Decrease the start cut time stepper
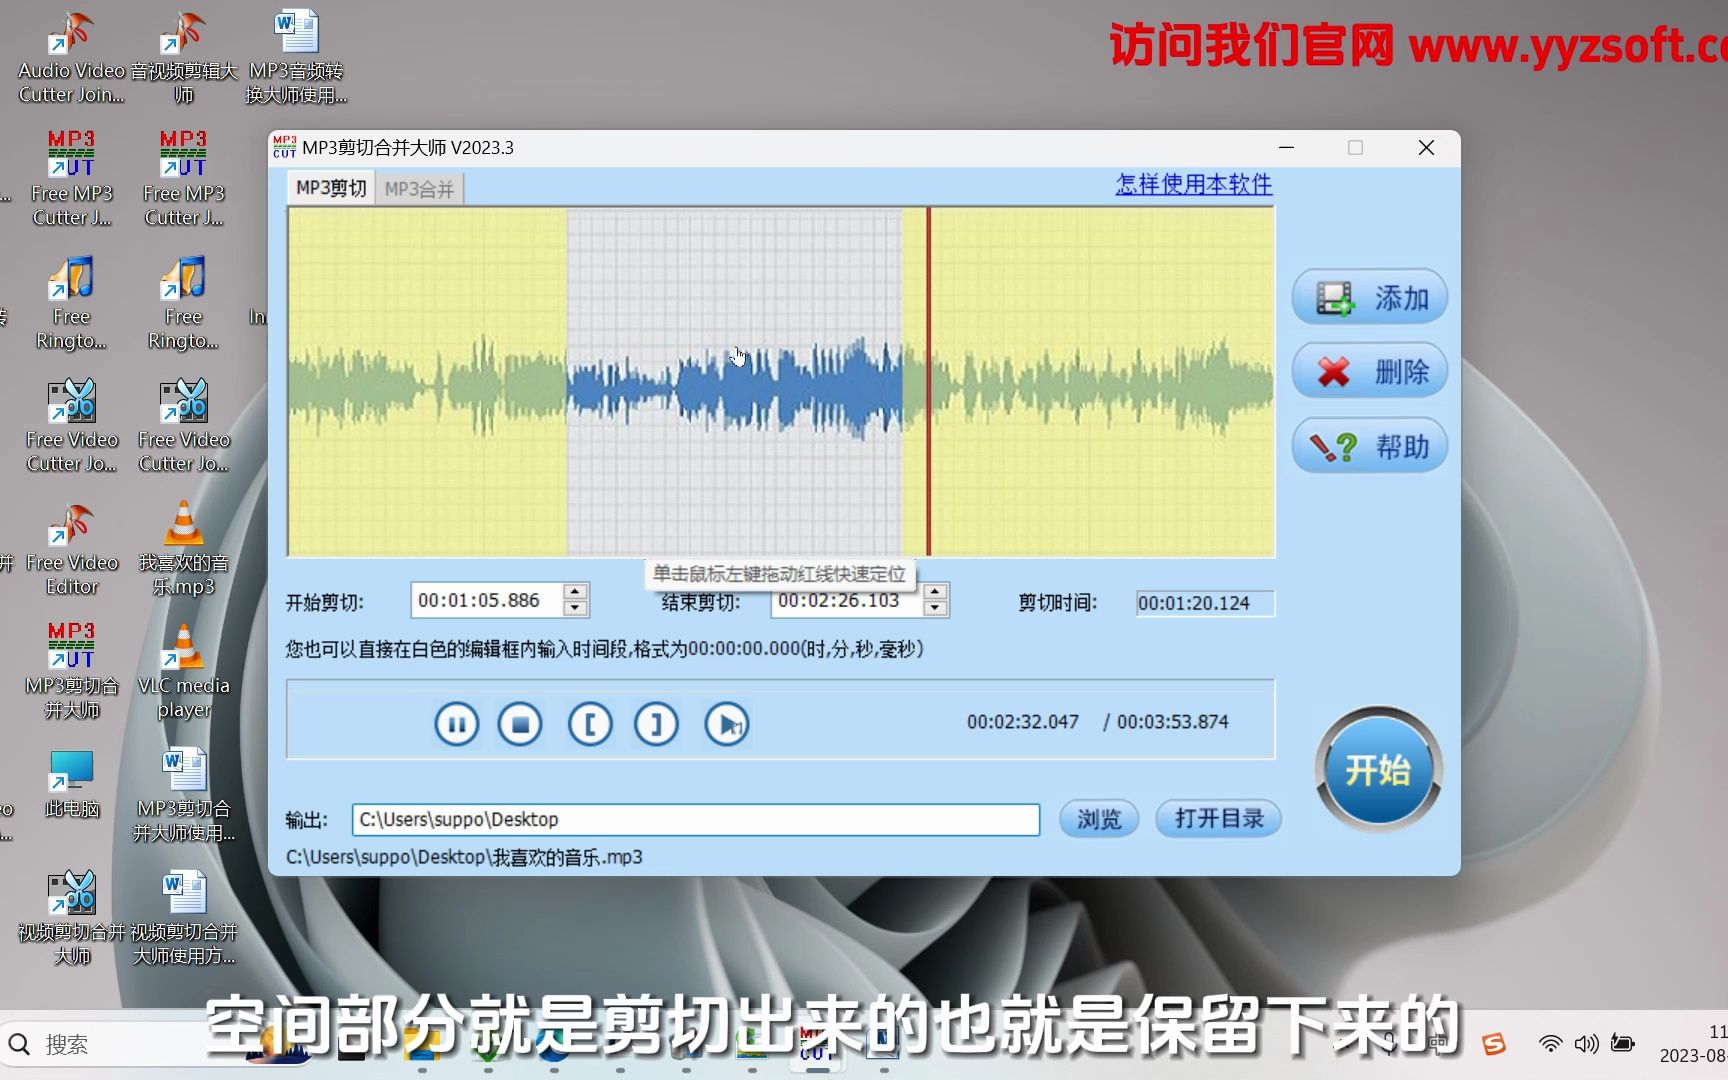 click(575, 608)
